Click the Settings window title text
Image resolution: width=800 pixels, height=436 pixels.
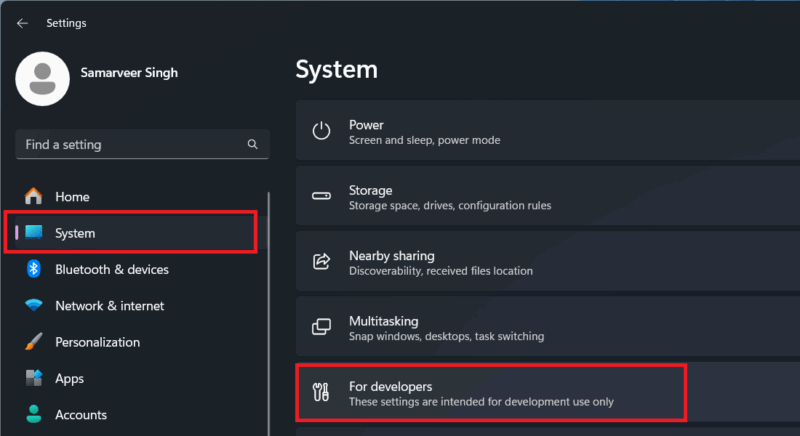pos(66,23)
